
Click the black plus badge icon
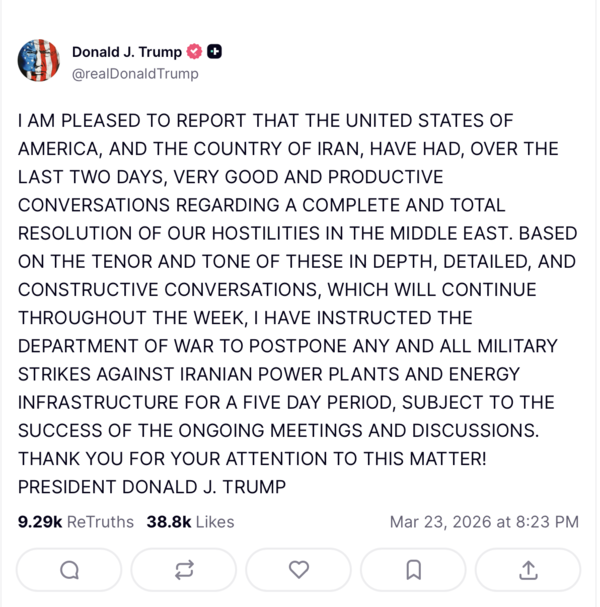[x=215, y=52]
